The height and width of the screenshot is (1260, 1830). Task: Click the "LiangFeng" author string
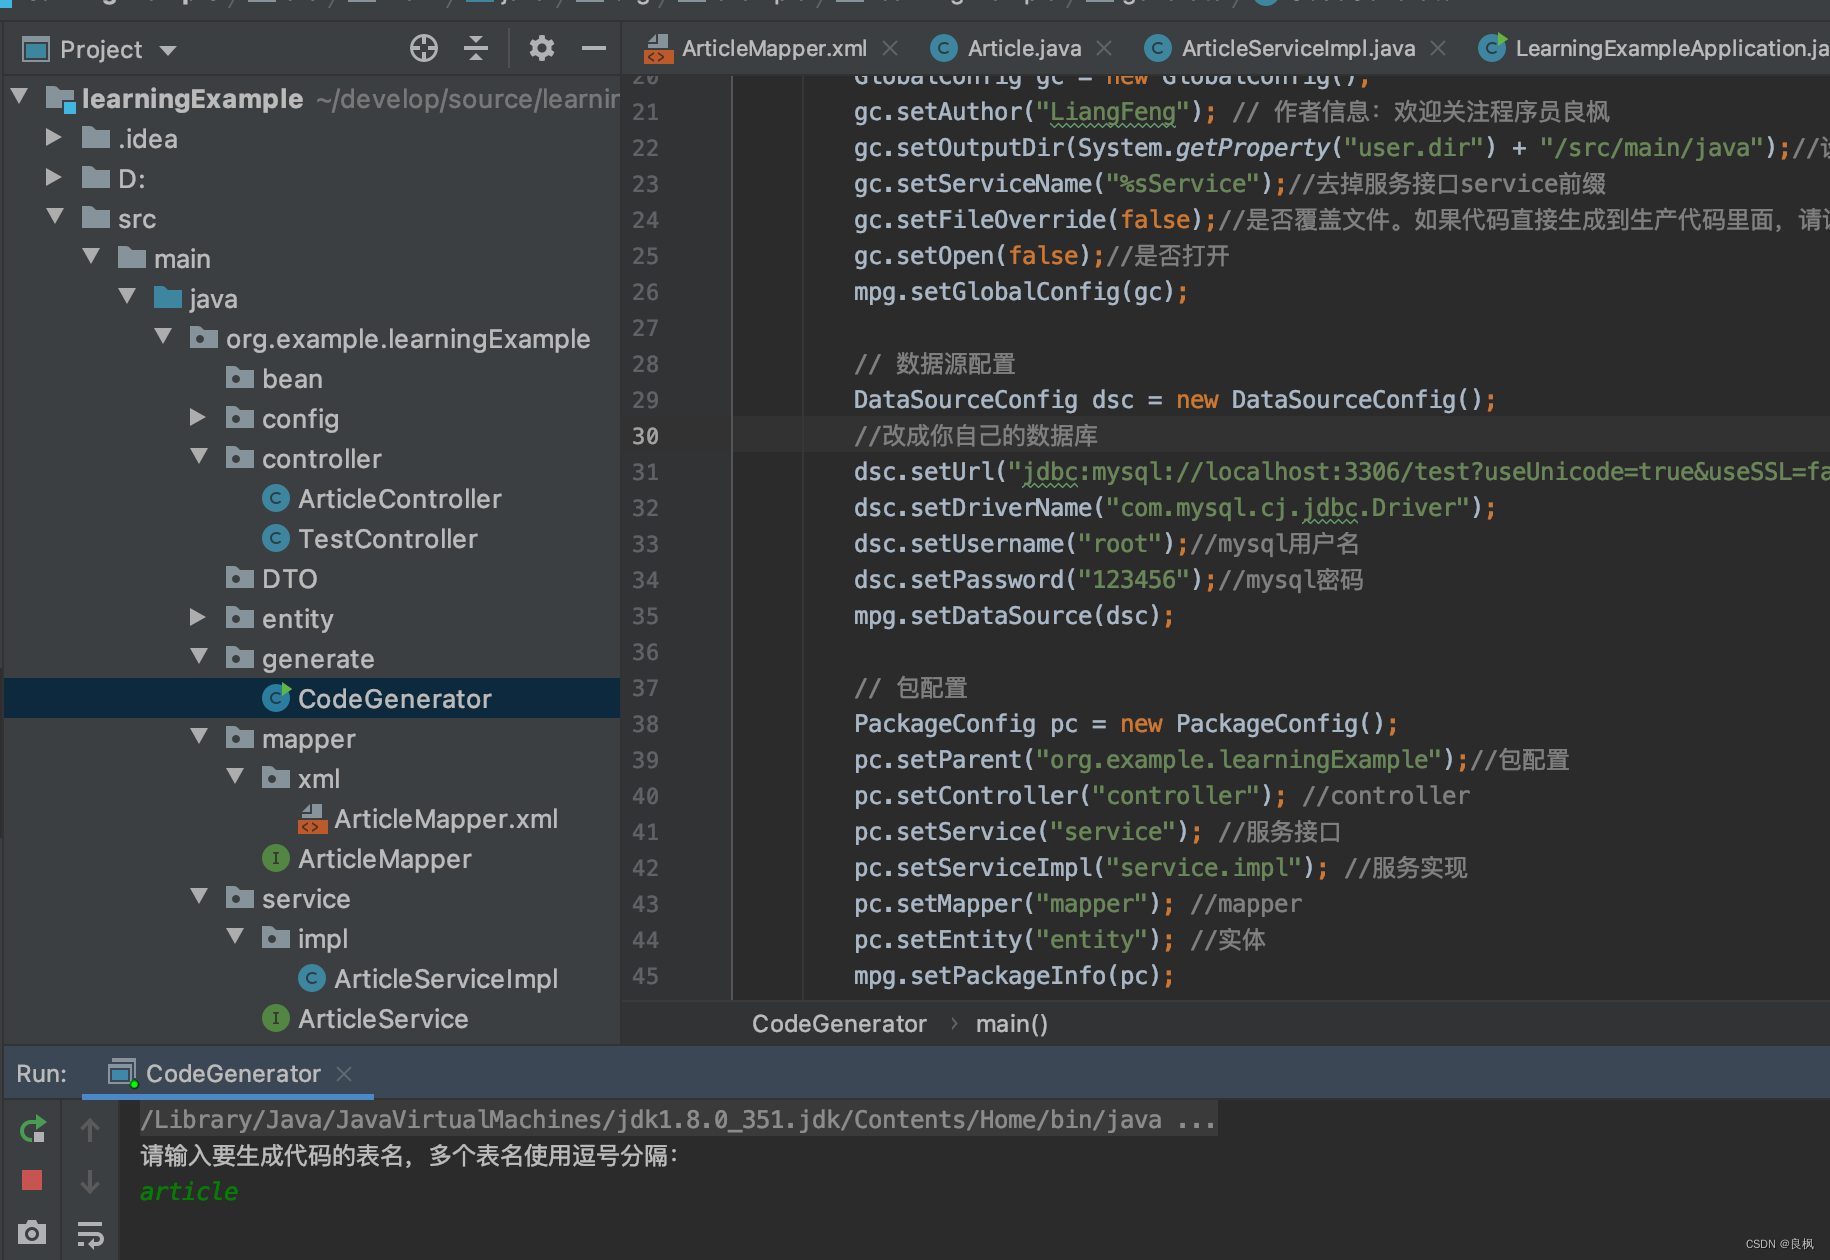pos(1112,112)
